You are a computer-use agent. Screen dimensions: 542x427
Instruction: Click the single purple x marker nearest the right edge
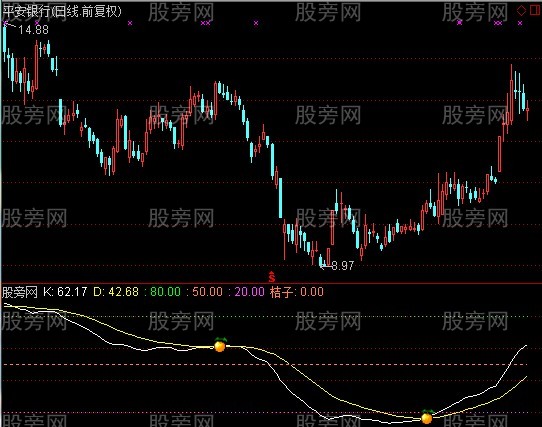click(520, 23)
